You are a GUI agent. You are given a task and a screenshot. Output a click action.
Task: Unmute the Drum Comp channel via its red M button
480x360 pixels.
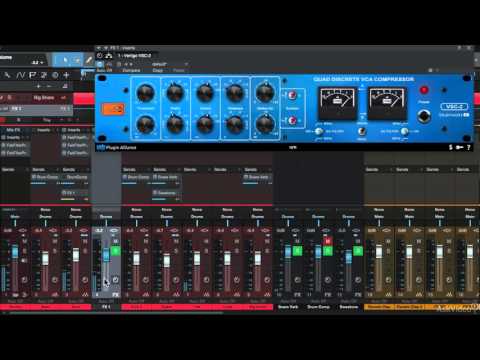click(x=328, y=241)
